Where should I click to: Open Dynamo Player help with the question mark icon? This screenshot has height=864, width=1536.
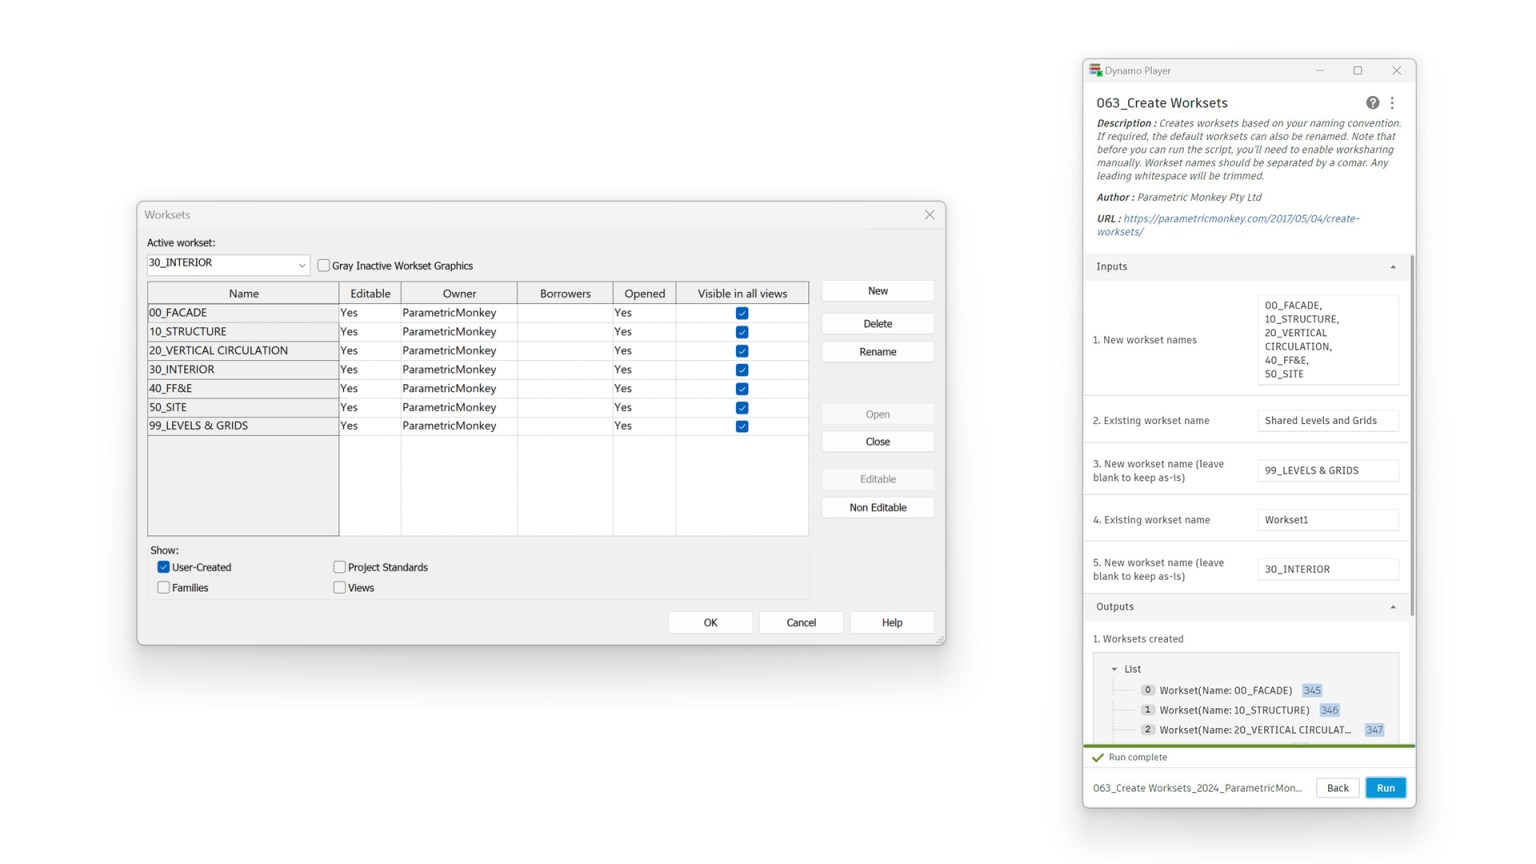(x=1371, y=103)
